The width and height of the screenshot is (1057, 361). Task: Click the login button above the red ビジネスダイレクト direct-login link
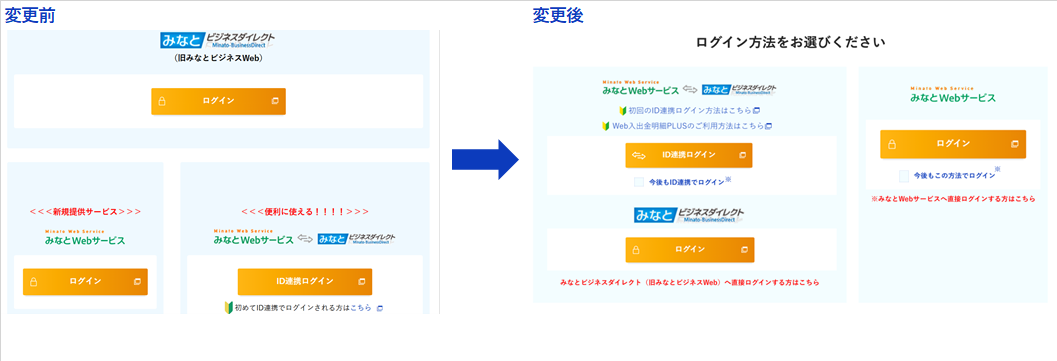[690, 249]
